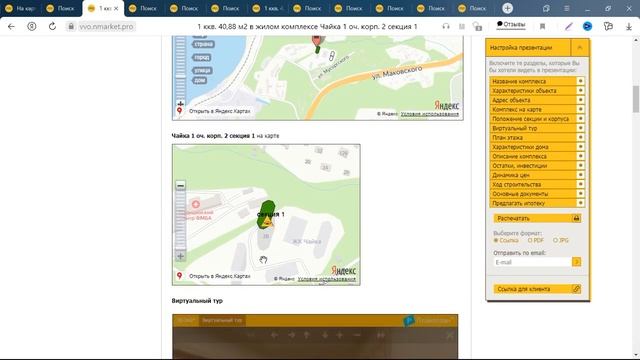
Task: Open Условия использования on section map
Action: (327, 279)
